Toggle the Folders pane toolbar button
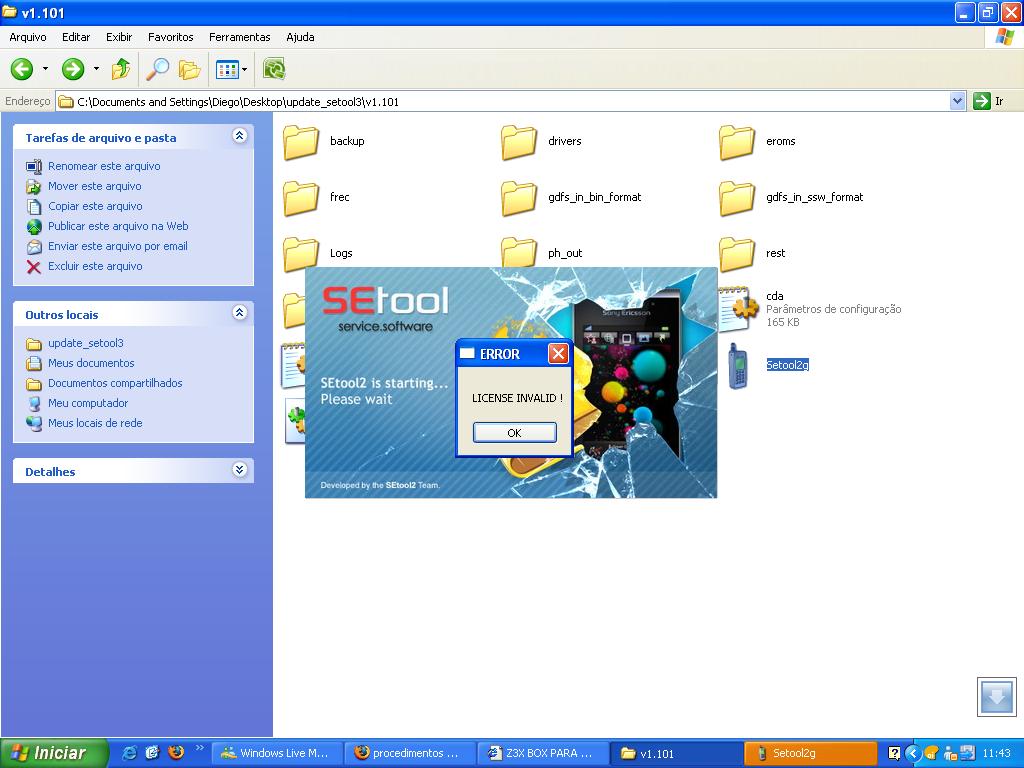The height and width of the screenshot is (768, 1024). pos(189,69)
